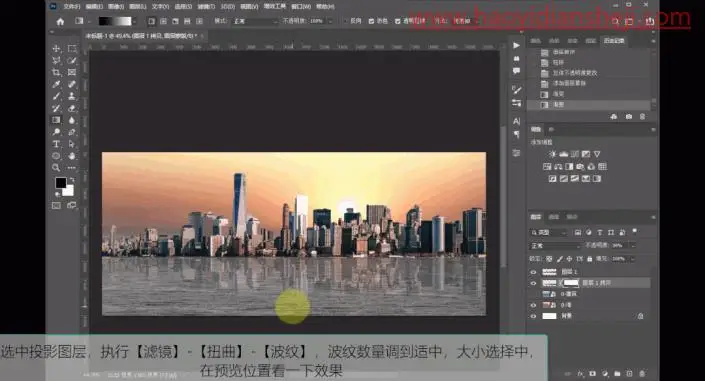This screenshot has width=705, height=381.
Task: Select the Gradient tool in toolbox
Action: tap(56, 120)
